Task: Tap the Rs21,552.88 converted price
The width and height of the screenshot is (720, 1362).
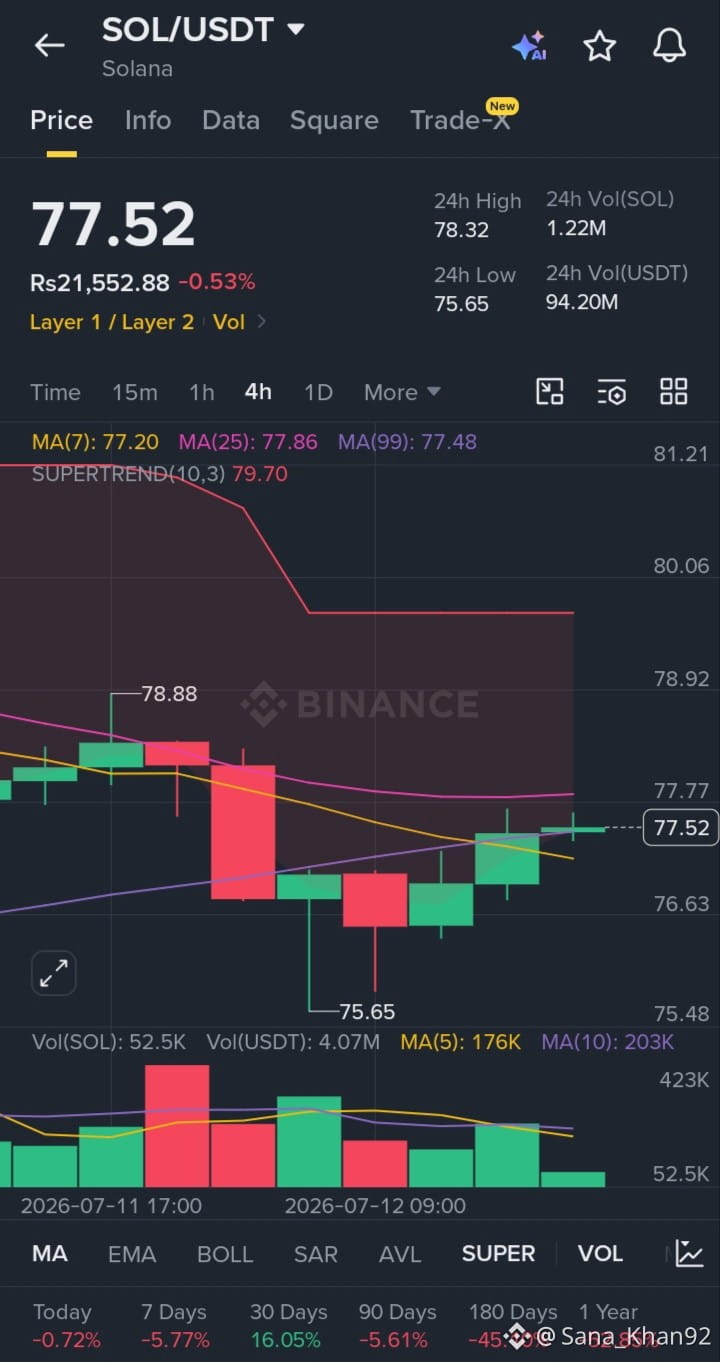Action: [100, 283]
